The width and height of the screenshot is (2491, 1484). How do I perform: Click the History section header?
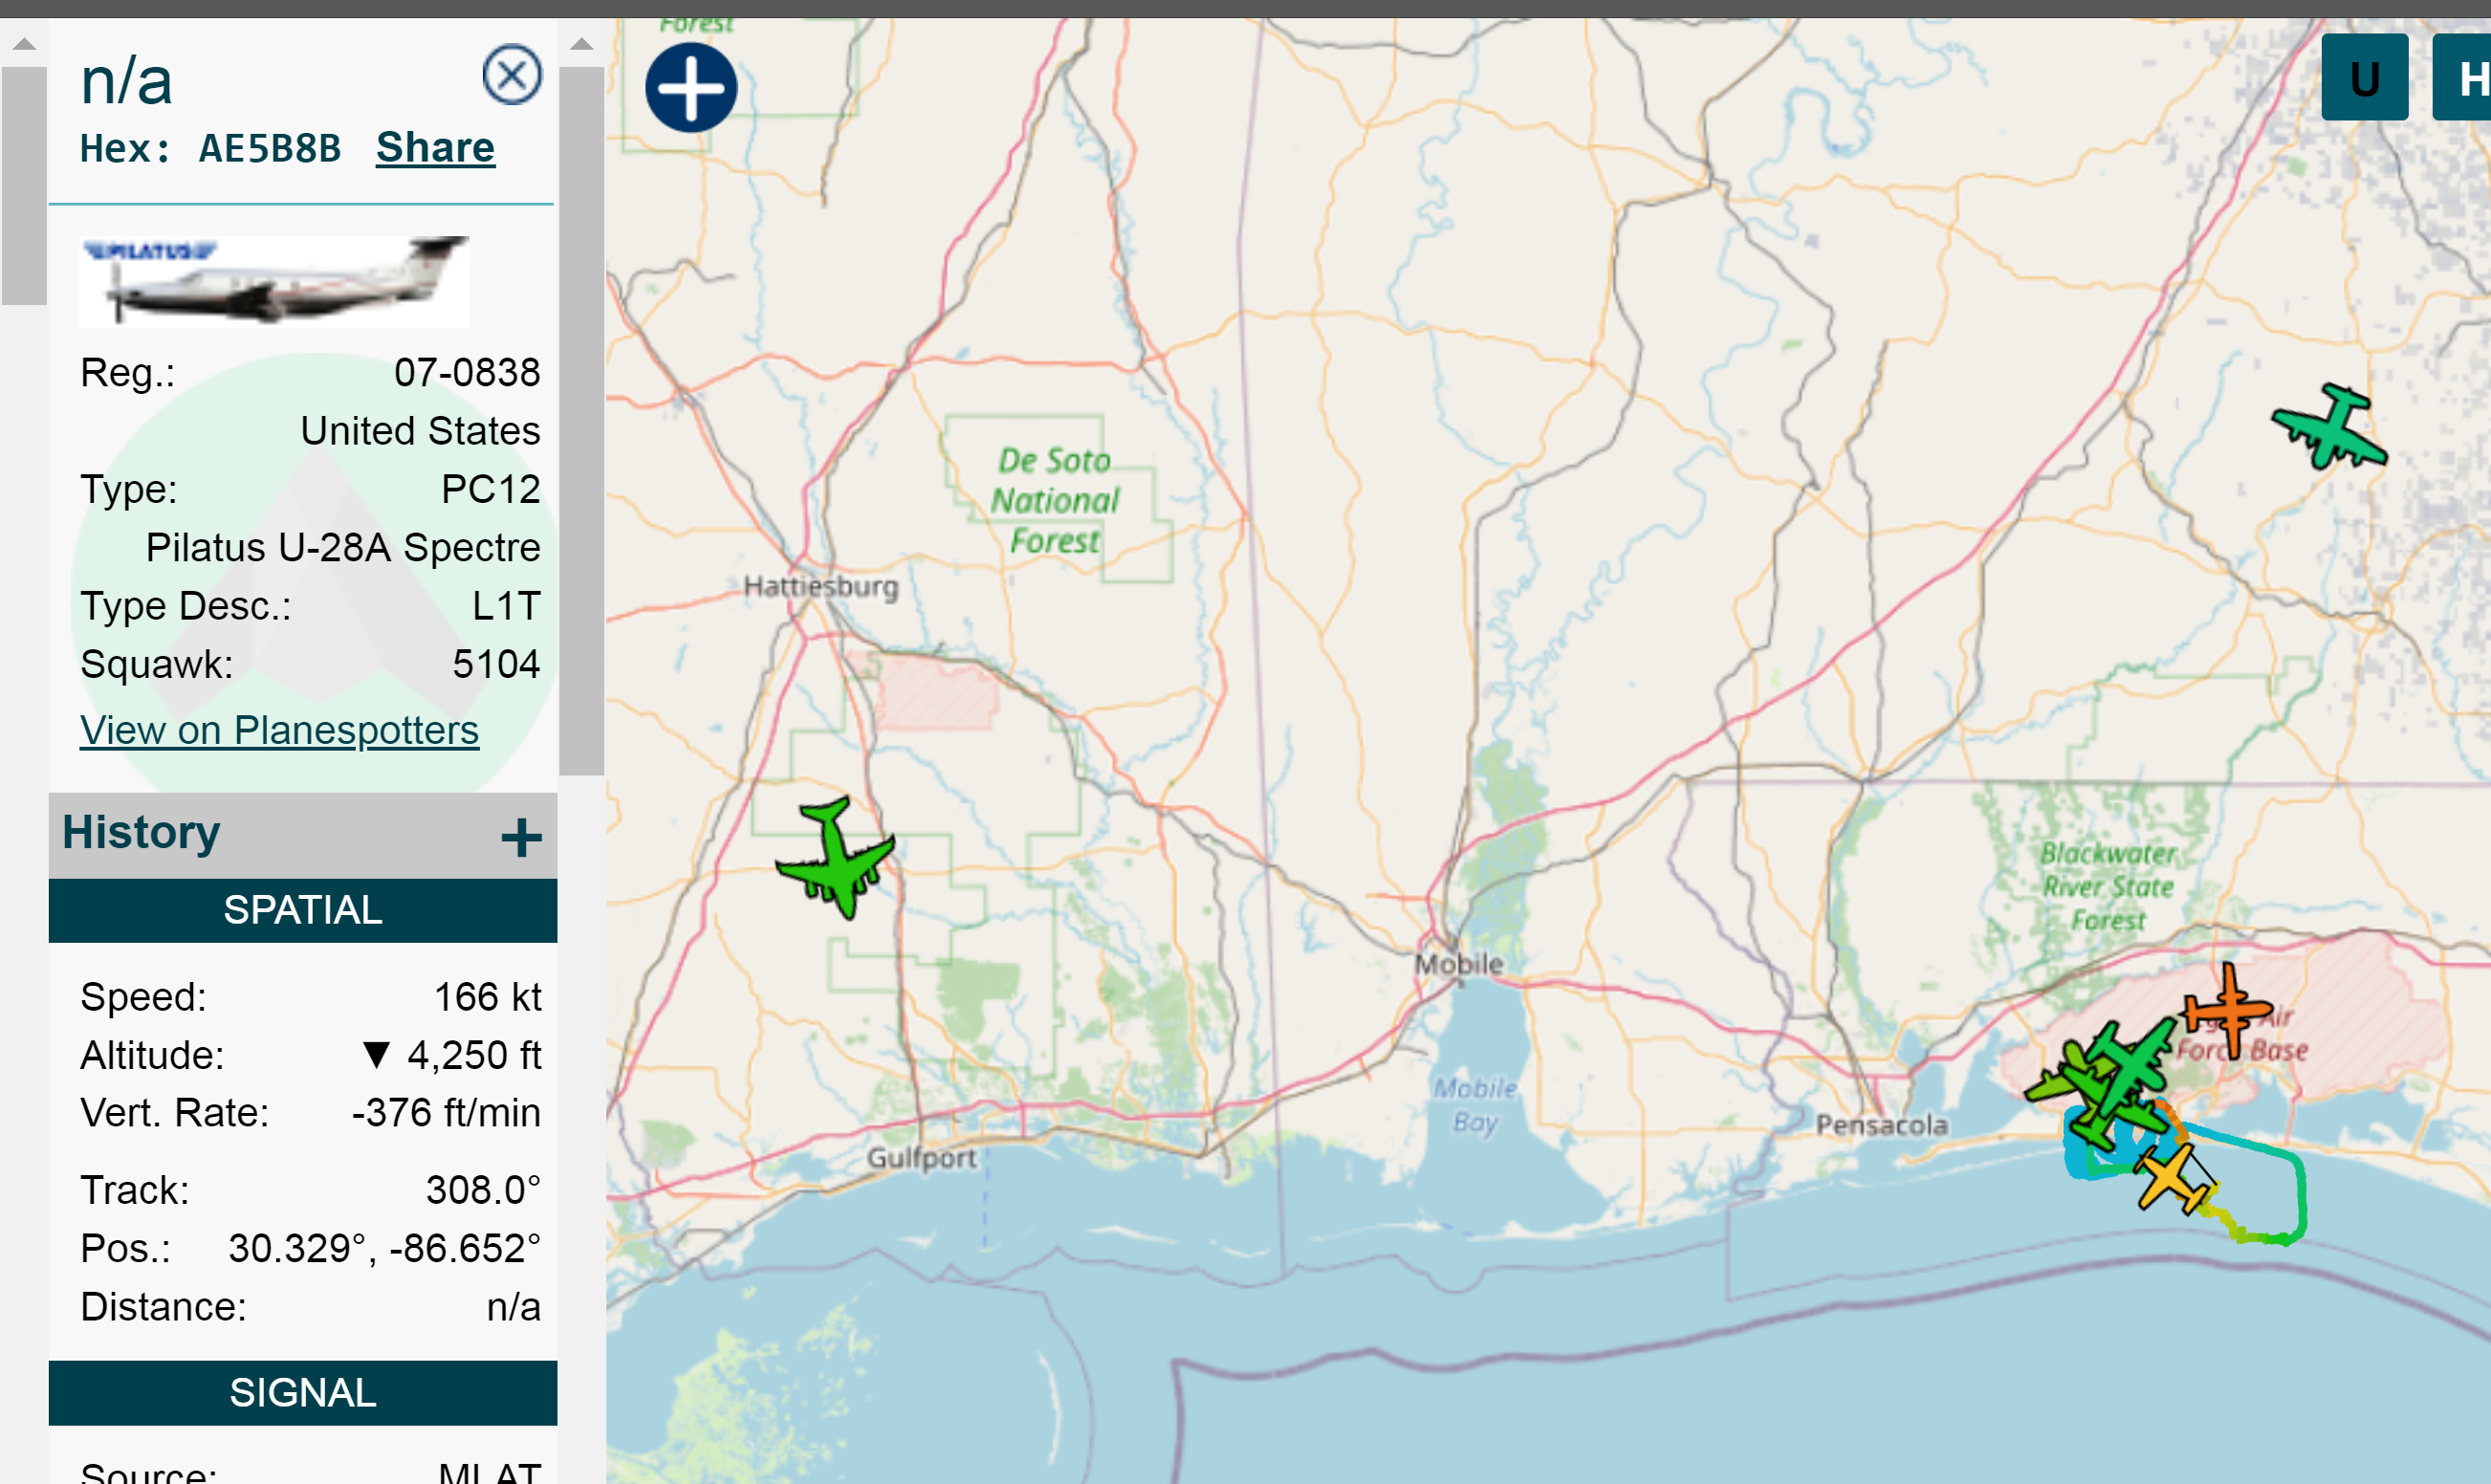[303, 835]
